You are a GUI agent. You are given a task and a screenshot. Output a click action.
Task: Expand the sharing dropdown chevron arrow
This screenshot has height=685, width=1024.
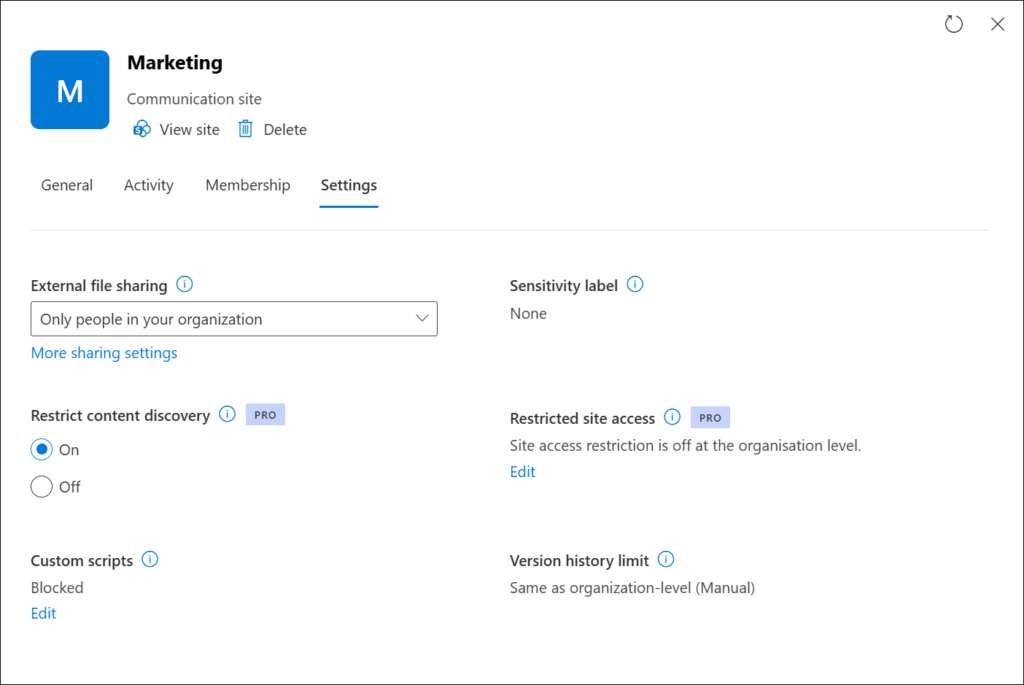[421, 319]
